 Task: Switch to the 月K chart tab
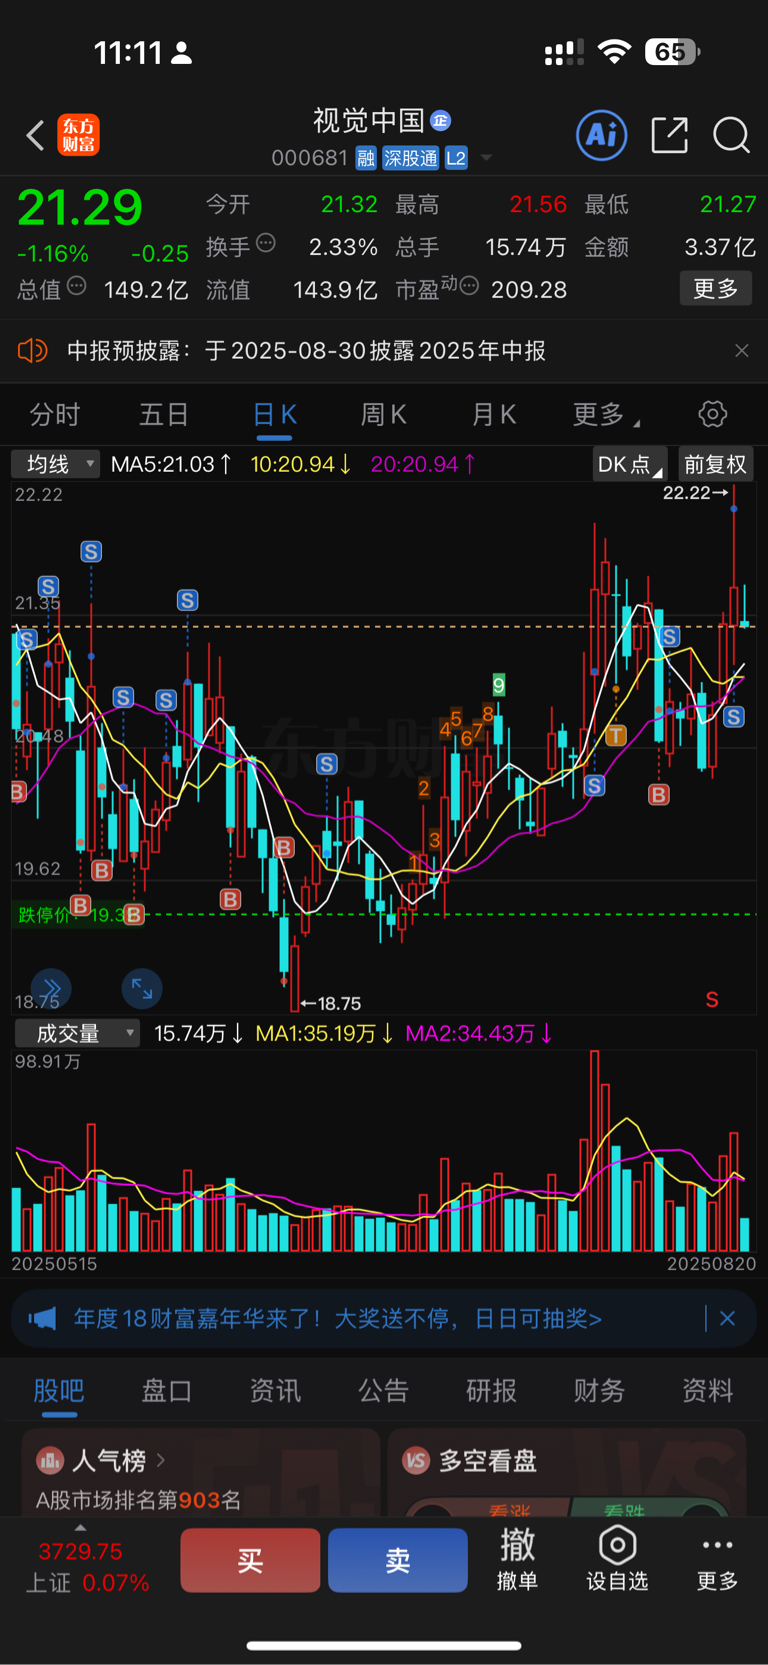(493, 415)
